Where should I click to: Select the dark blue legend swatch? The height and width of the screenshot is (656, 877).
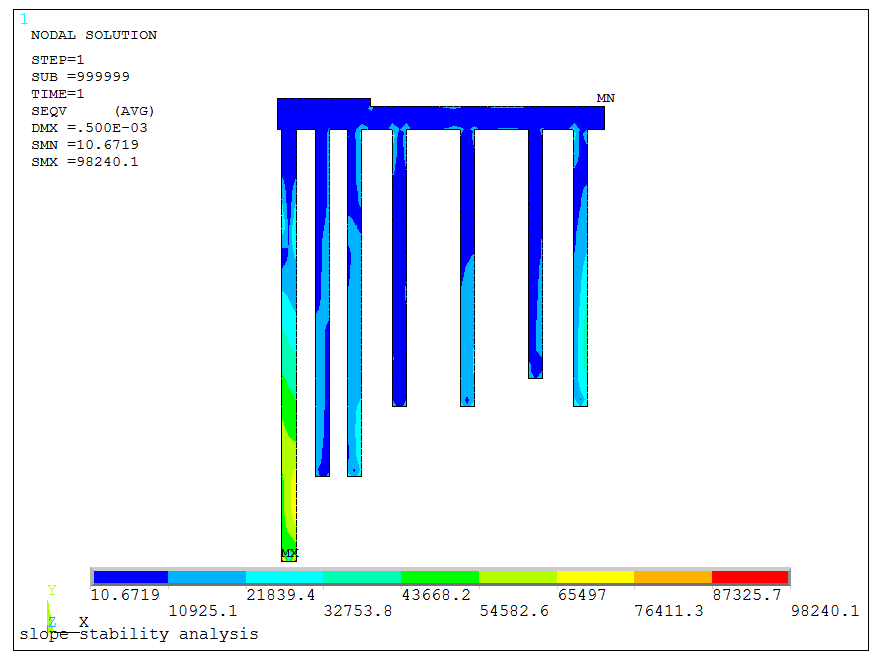pyautogui.click(x=130, y=577)
